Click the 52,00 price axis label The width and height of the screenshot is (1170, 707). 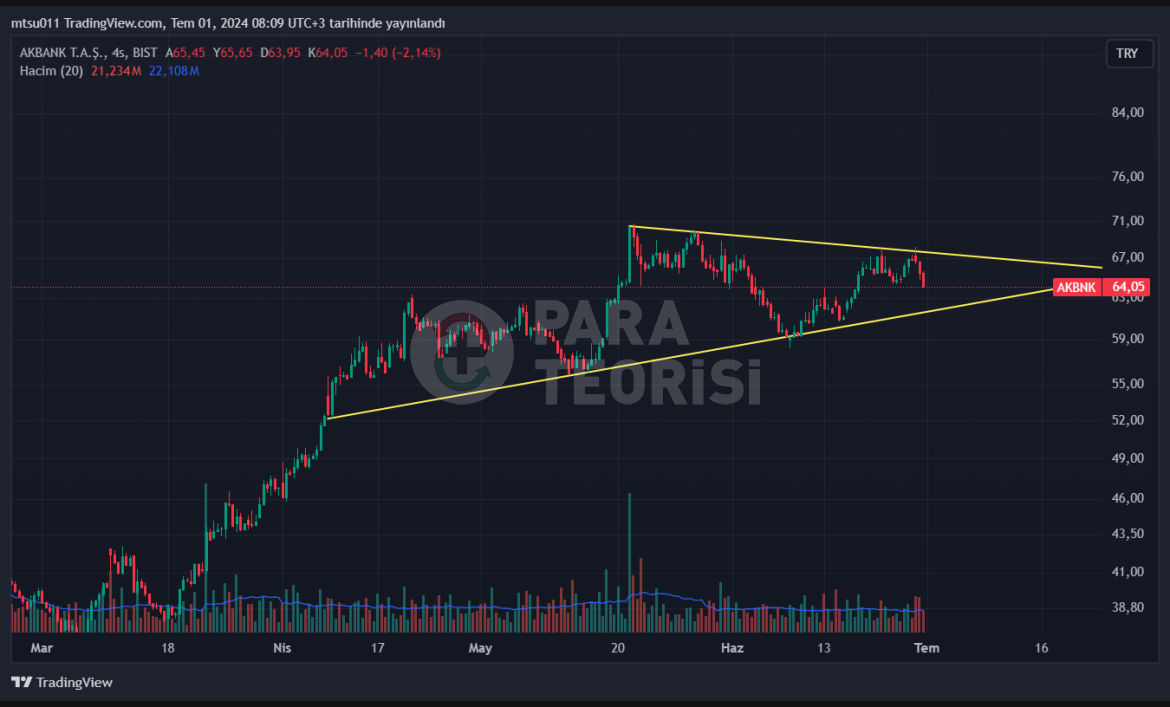point(1127,420)
